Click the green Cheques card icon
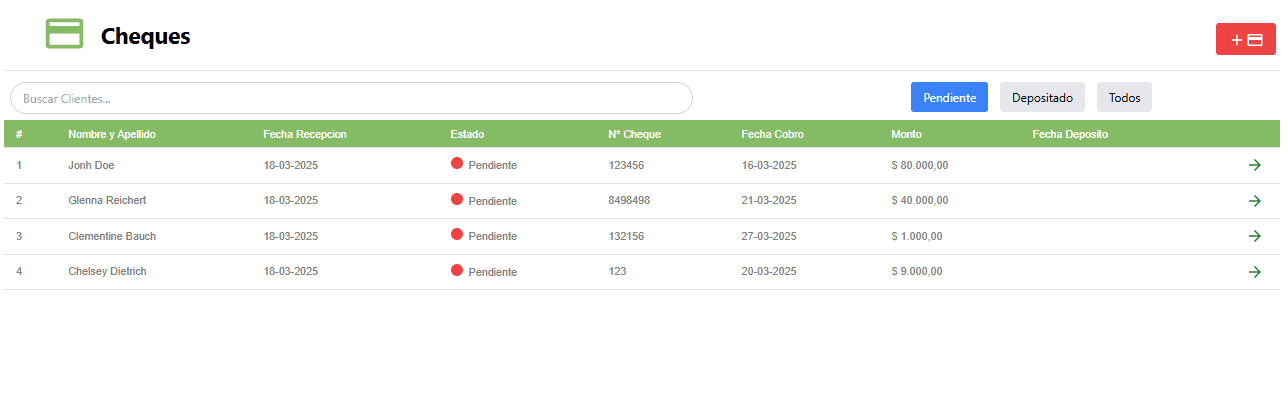This screenshot has height=404, width=1288. click(x=64, y=34)
